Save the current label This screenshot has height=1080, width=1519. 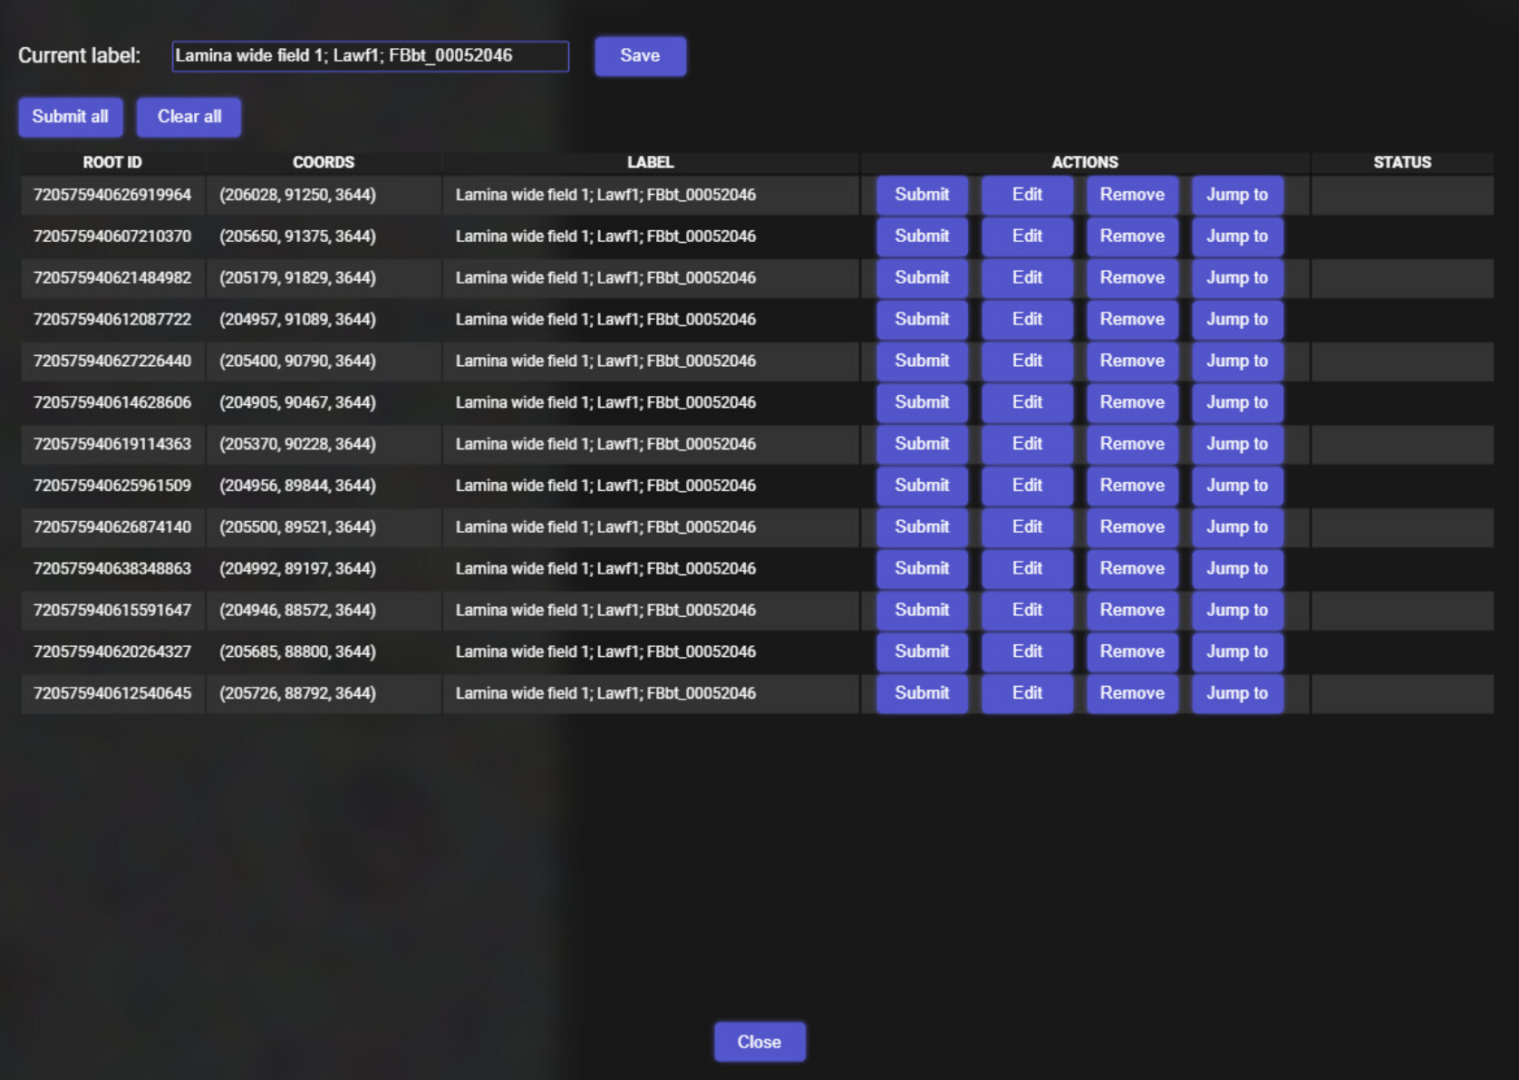640,56
